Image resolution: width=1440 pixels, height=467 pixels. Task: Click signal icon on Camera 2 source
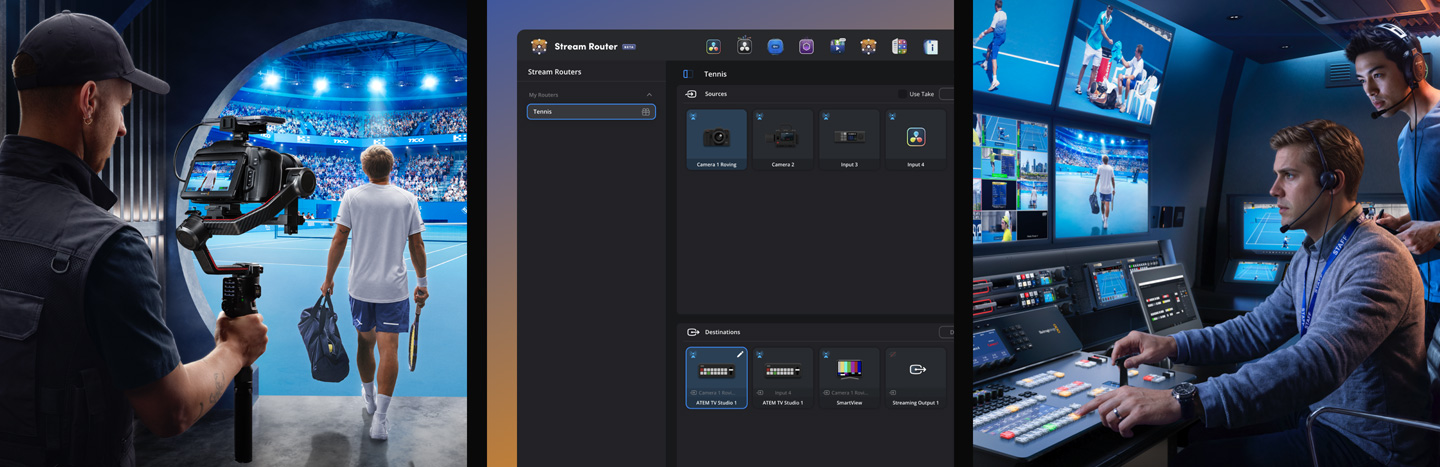pyautogui.click(x=760, y=117)
